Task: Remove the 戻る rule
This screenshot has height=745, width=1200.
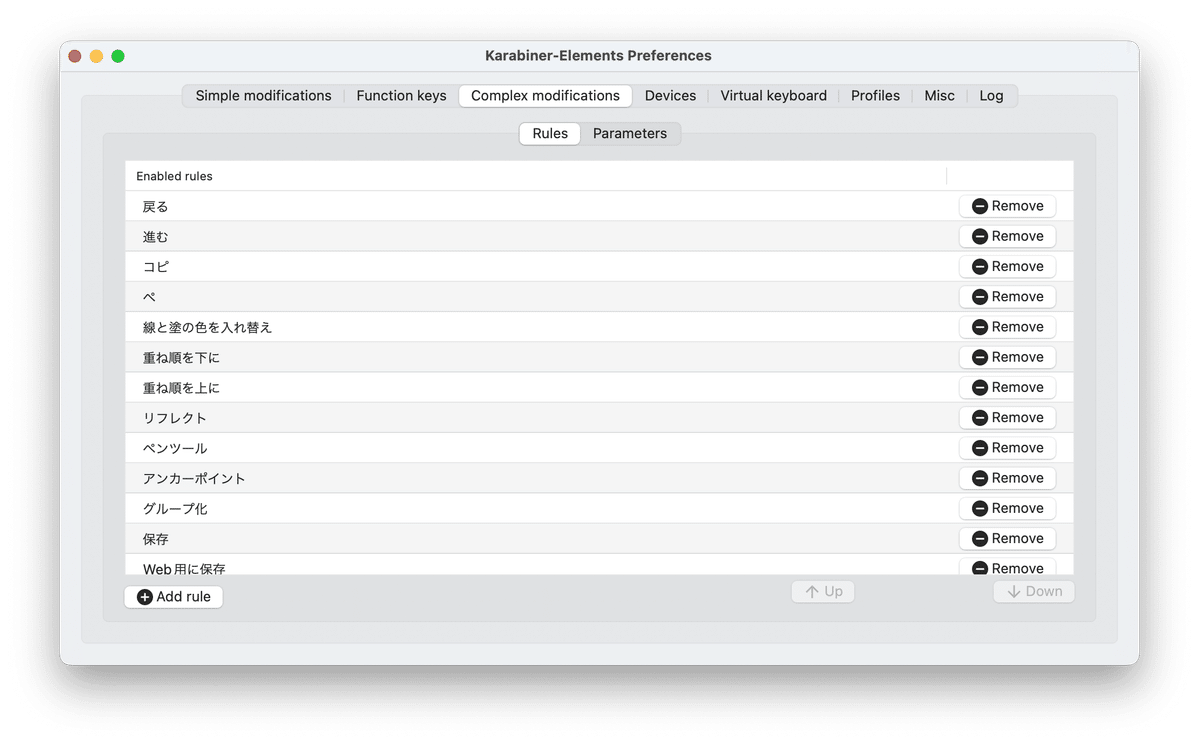Action: (x=1007, y=206)
